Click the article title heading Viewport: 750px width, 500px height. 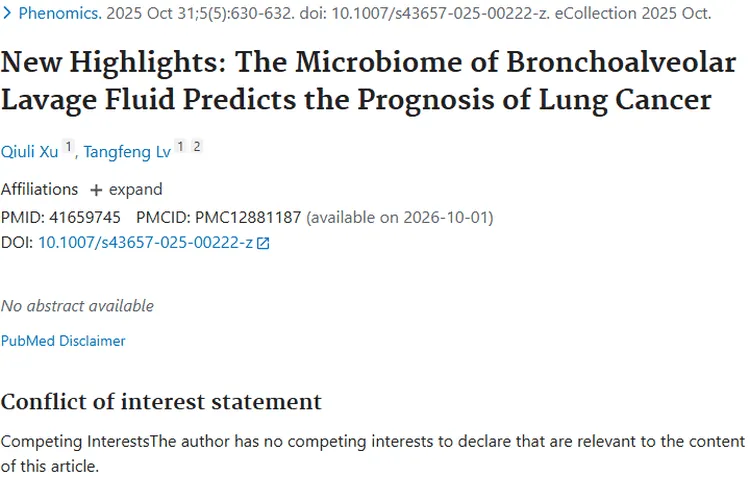pos(369,82)
